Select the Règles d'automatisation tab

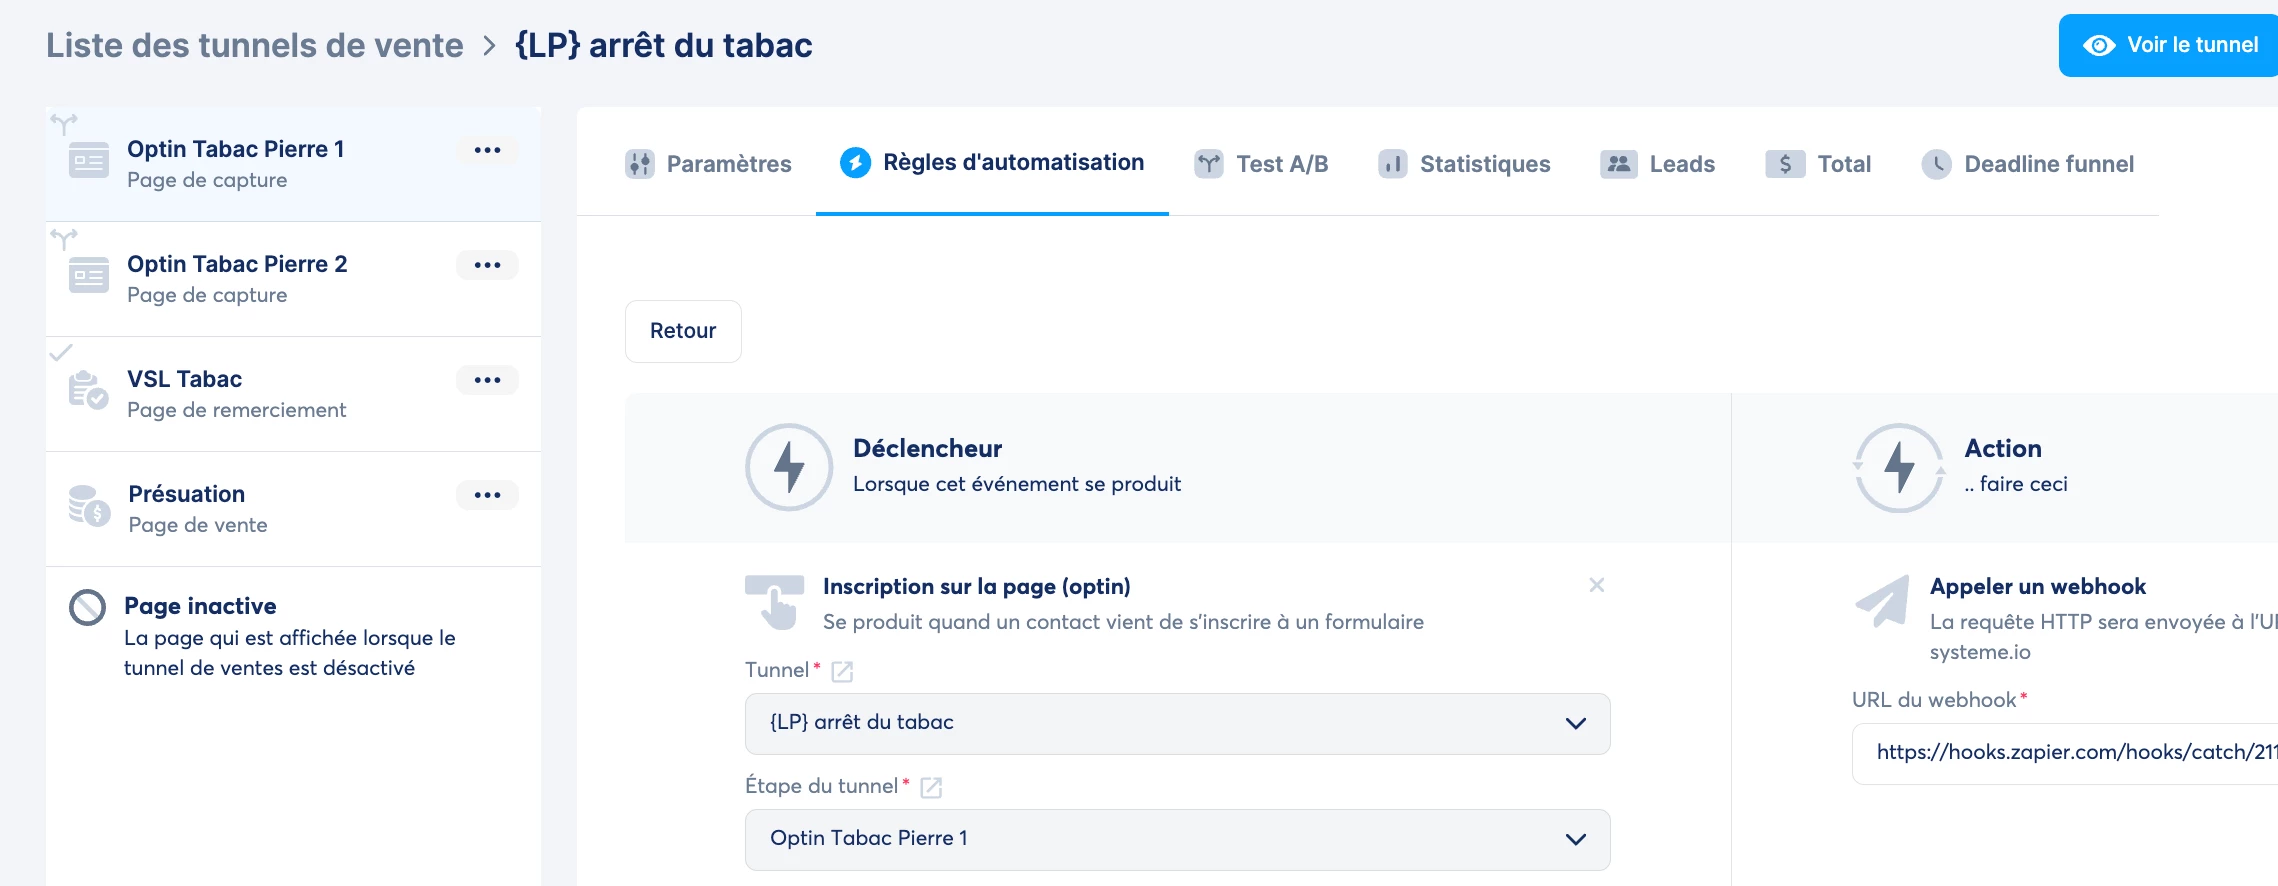pyautogui.click(x=992, y=162)
